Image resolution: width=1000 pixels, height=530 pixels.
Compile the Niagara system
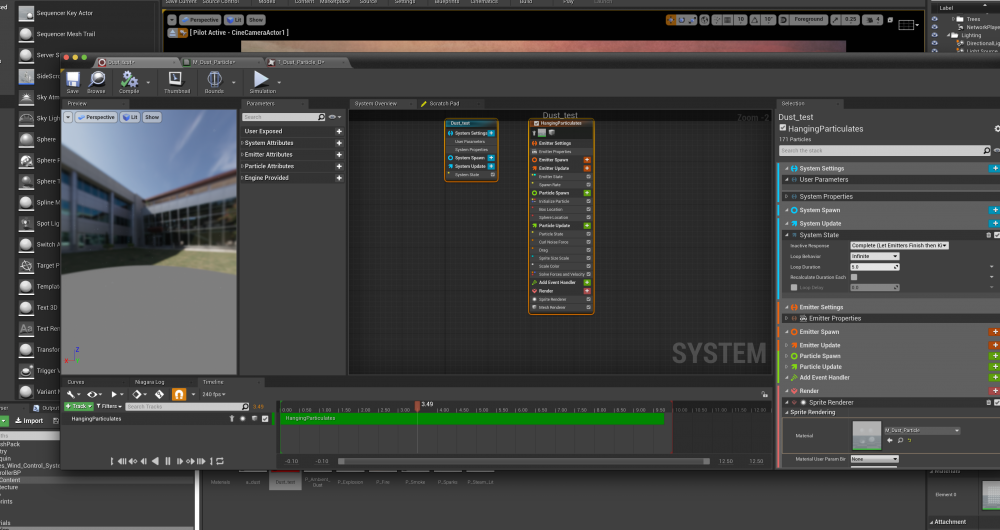[128, 80]
